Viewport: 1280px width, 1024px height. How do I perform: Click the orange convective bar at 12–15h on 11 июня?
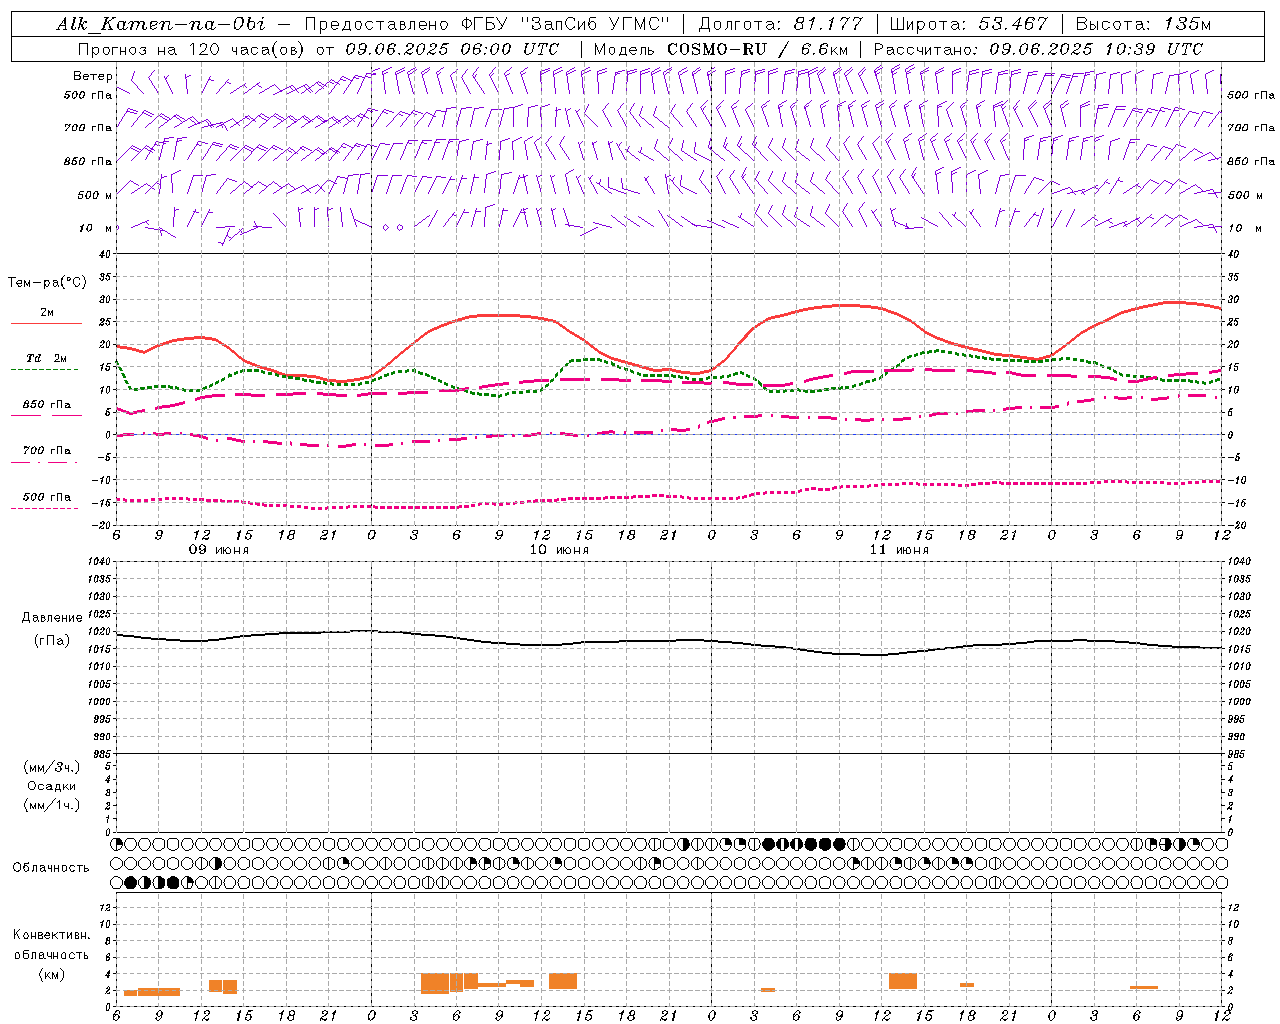coord(903,981)
